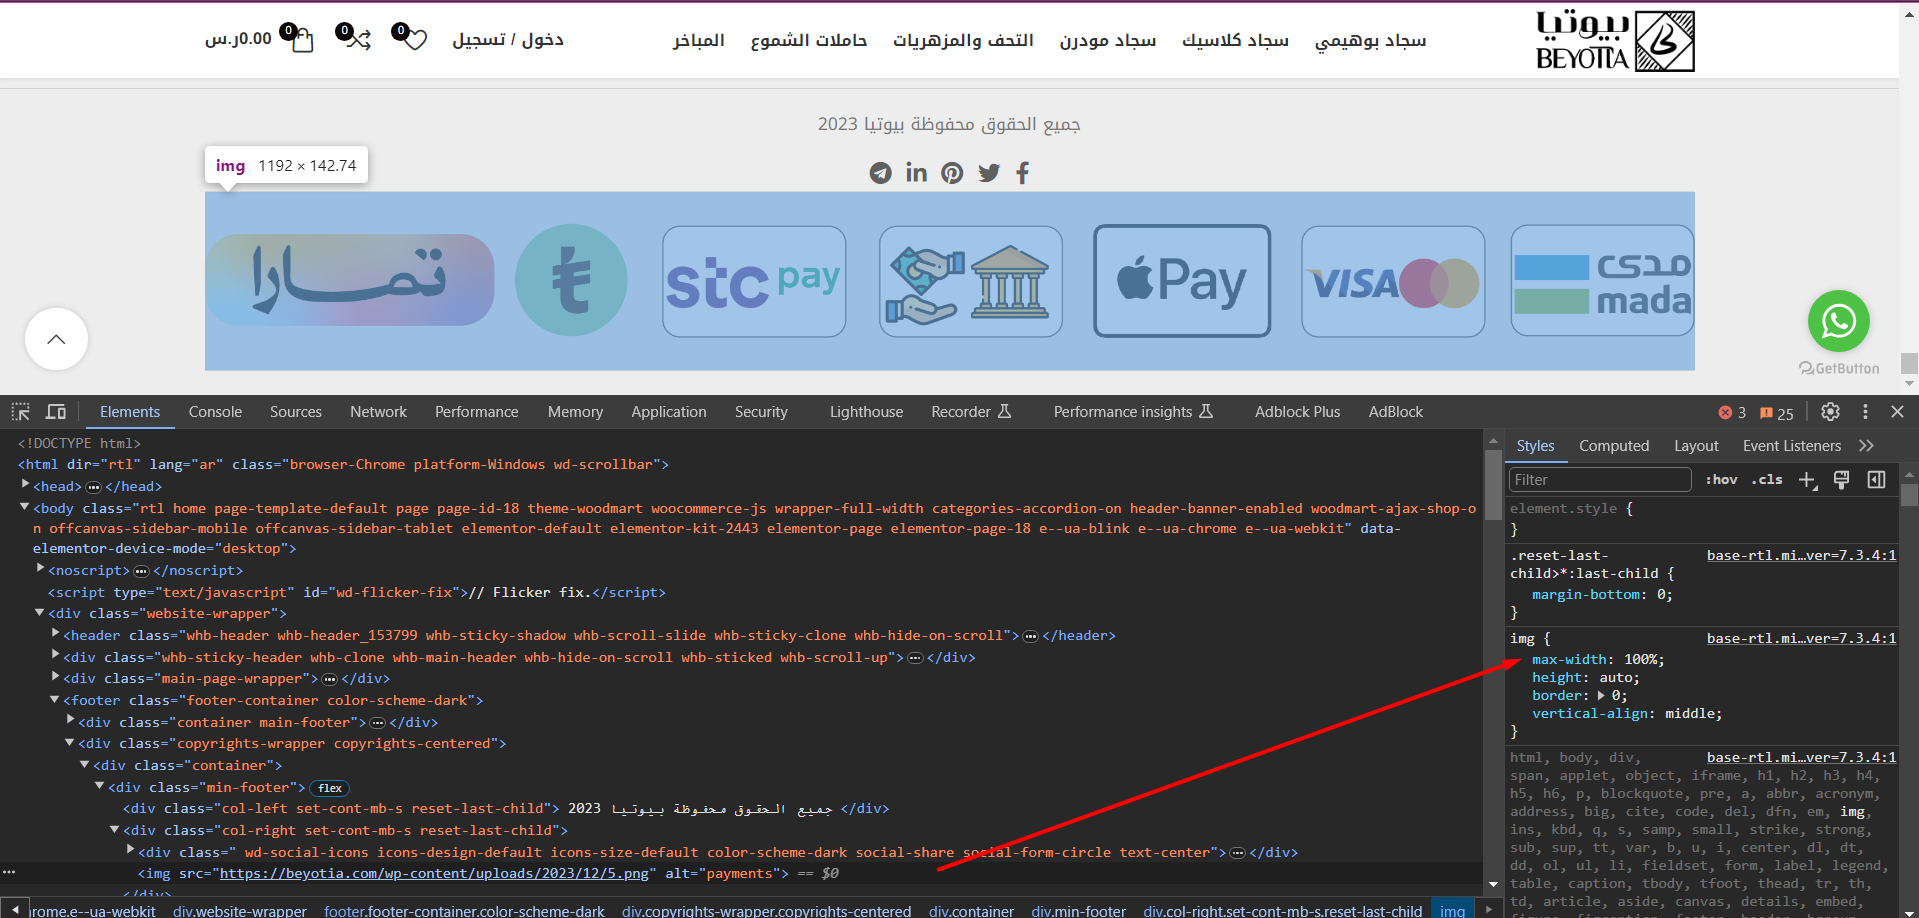Click the vertical-align middle value
1919x918 pixels.
pos(1689,714)
